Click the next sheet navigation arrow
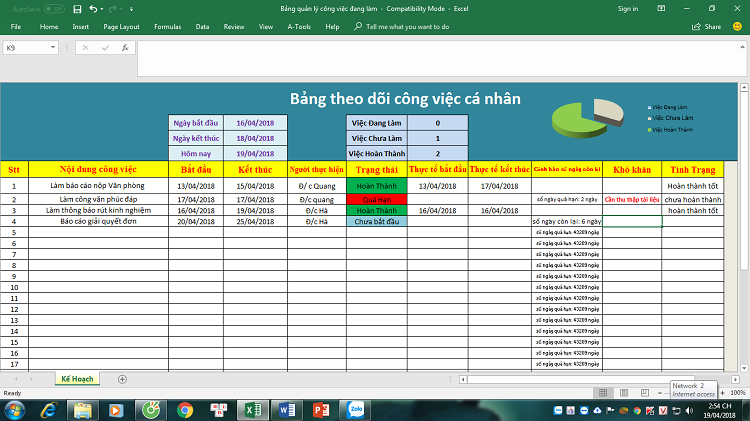The width and height of the screenshot is (750, 421). click(32, 379)
